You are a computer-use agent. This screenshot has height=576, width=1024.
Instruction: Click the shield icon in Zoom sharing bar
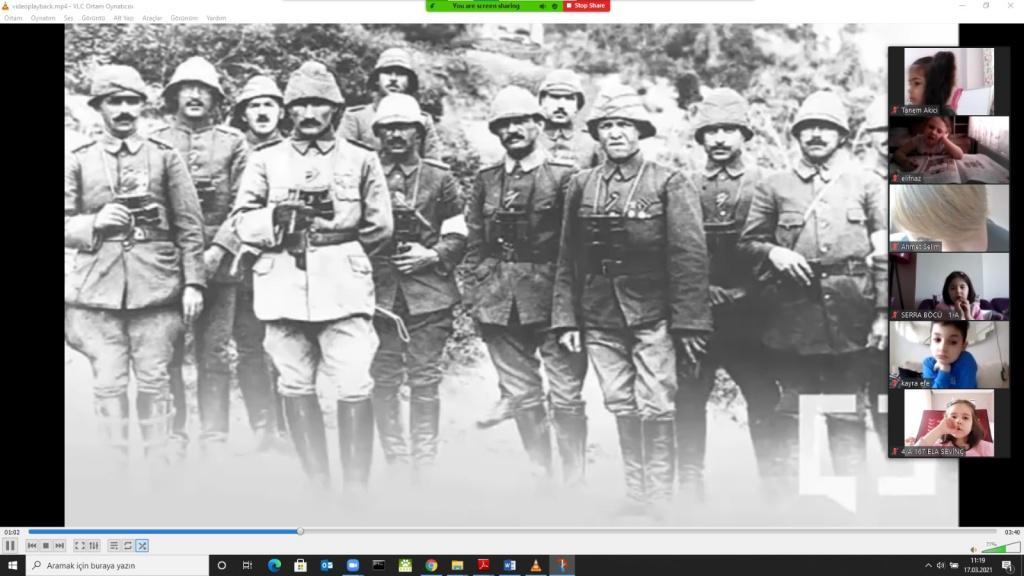pos(555,6)
